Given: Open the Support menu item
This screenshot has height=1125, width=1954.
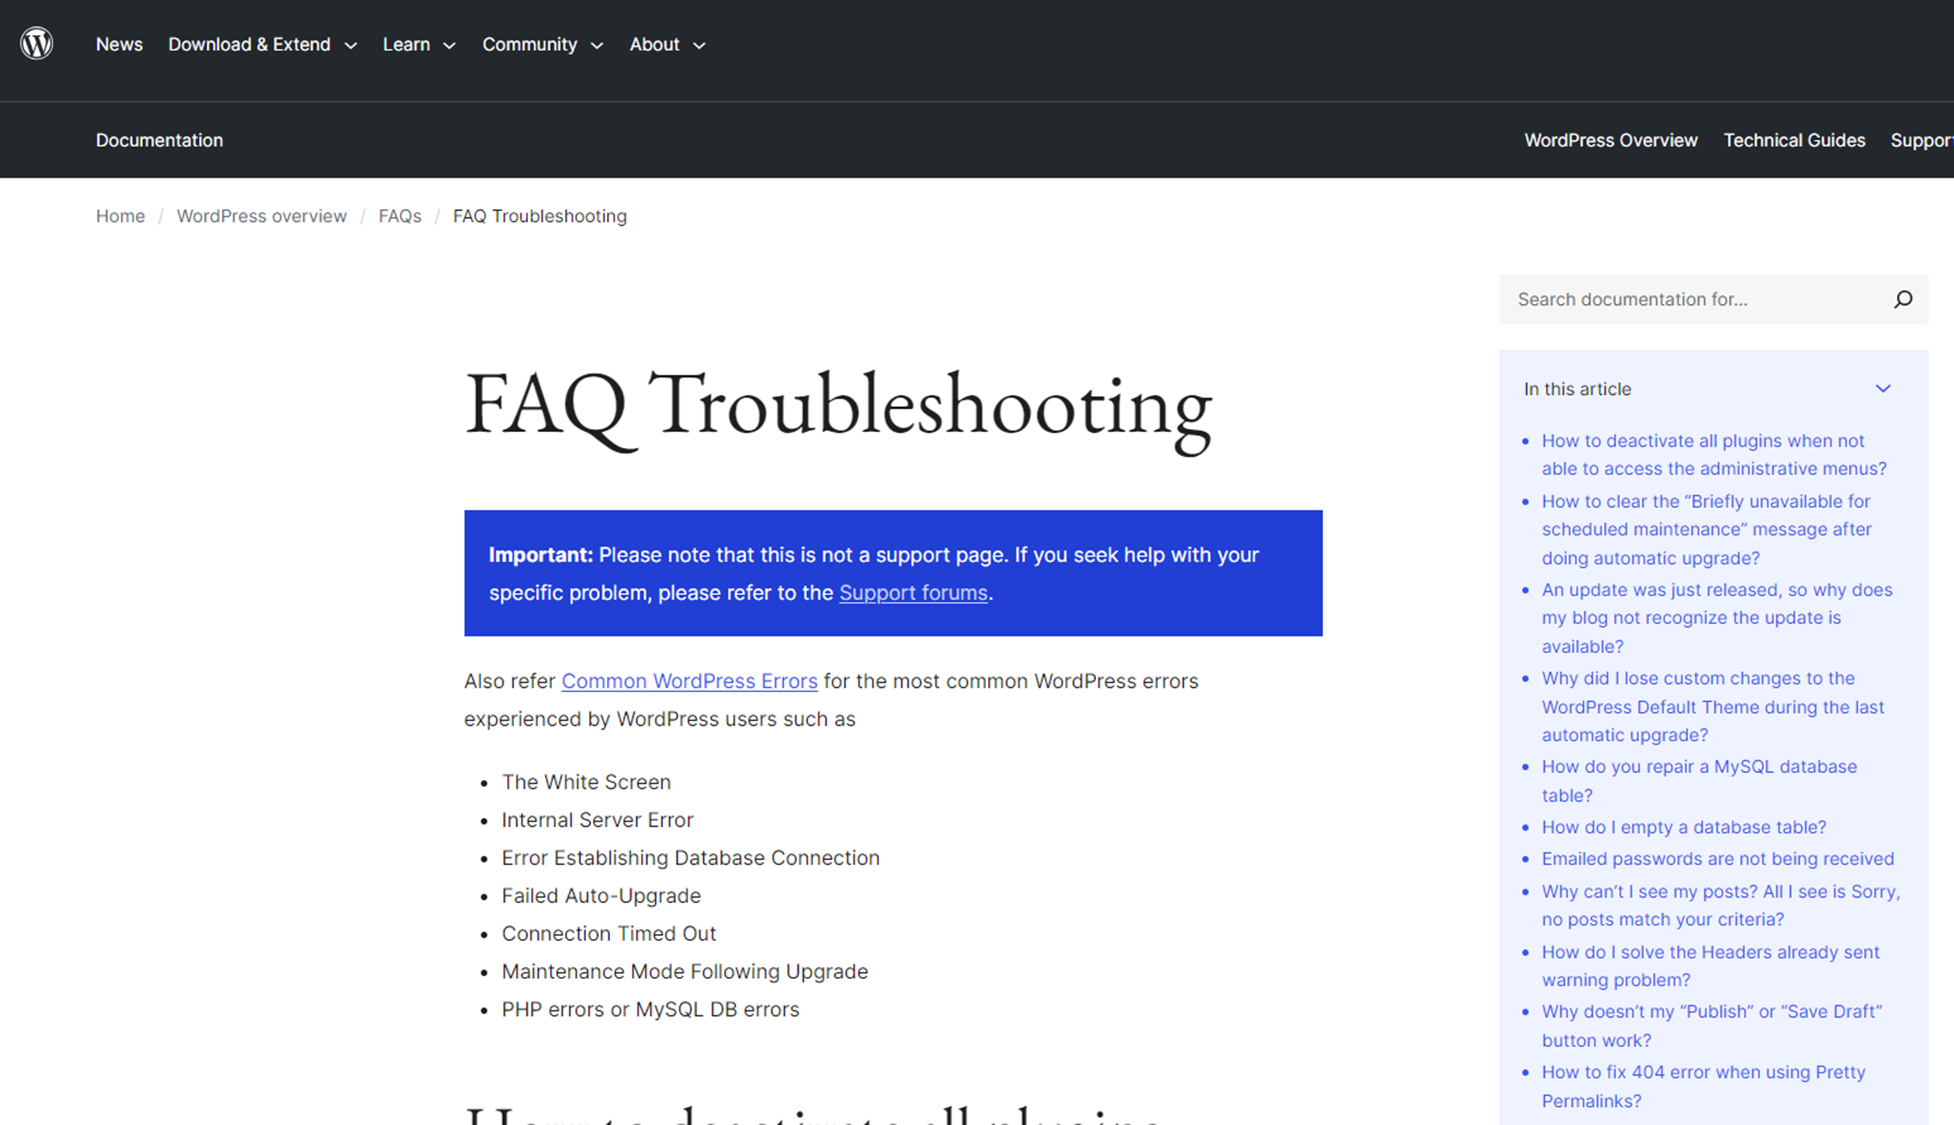Looking at the screenshot, I should (1922, 140).
